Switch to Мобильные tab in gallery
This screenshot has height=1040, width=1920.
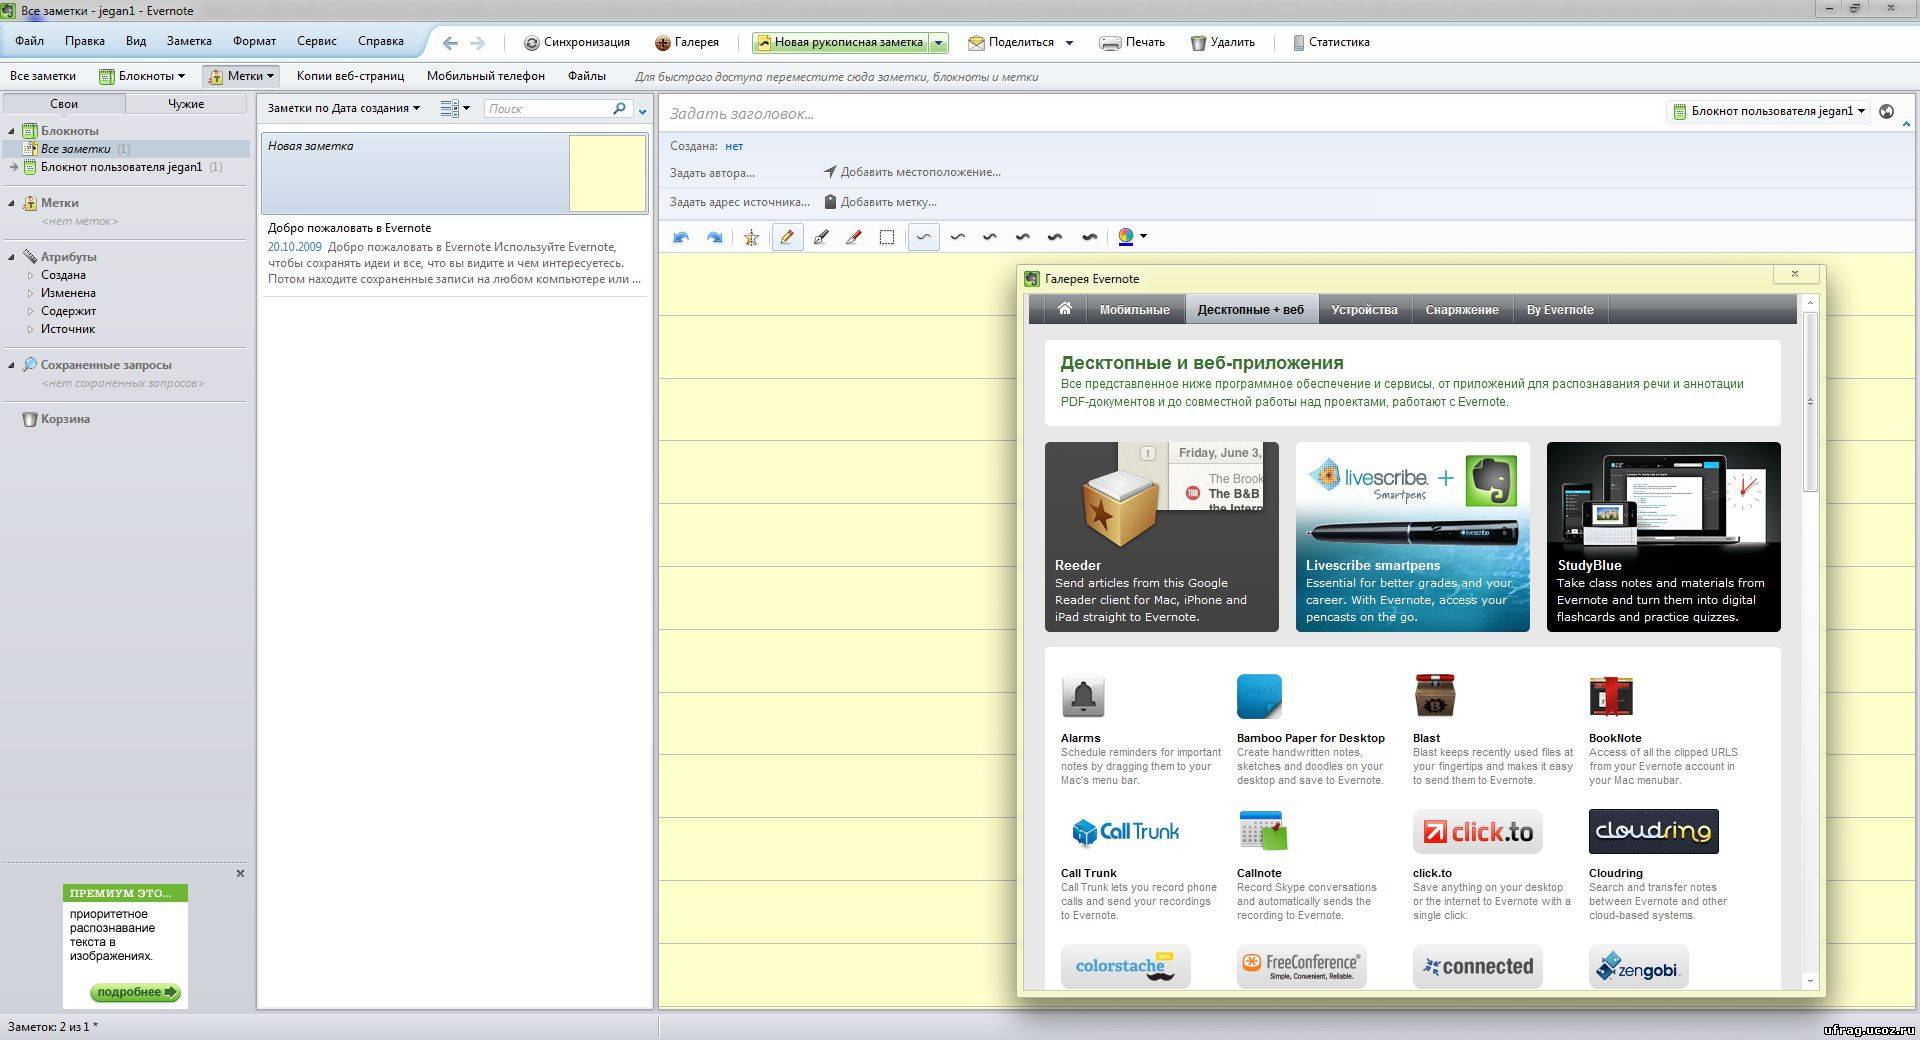[1134, 310]
